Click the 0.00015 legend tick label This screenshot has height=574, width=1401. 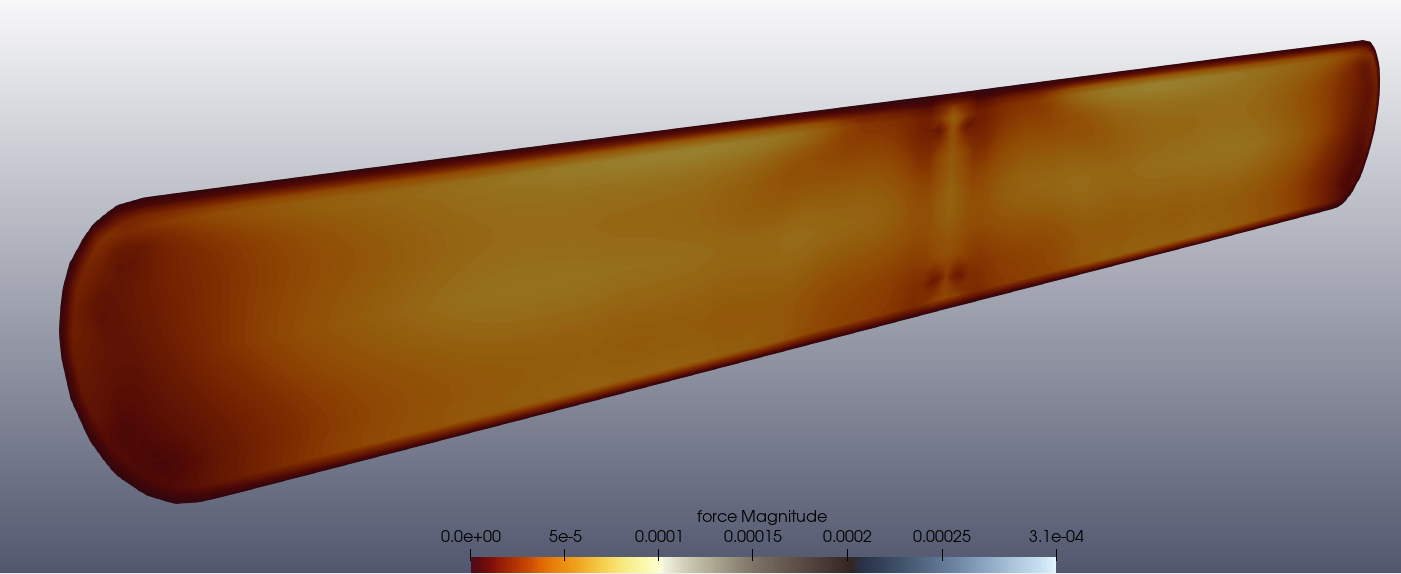coord(753,537)
